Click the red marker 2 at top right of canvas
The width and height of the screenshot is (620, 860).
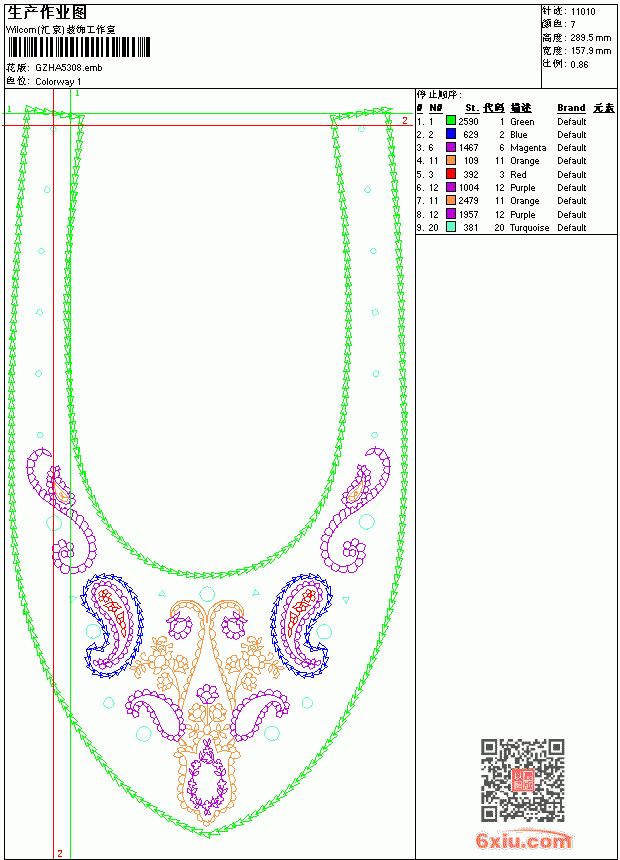pos(405,120)
